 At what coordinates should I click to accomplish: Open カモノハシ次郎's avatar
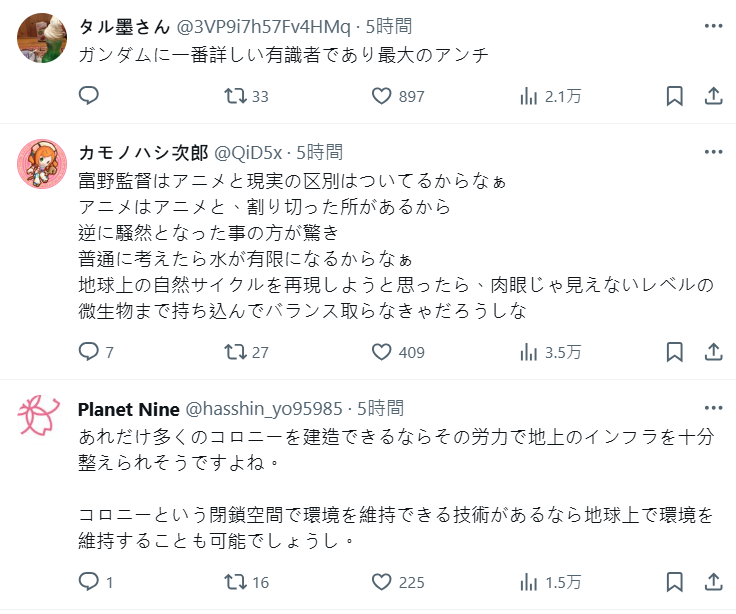pos(43,165)
